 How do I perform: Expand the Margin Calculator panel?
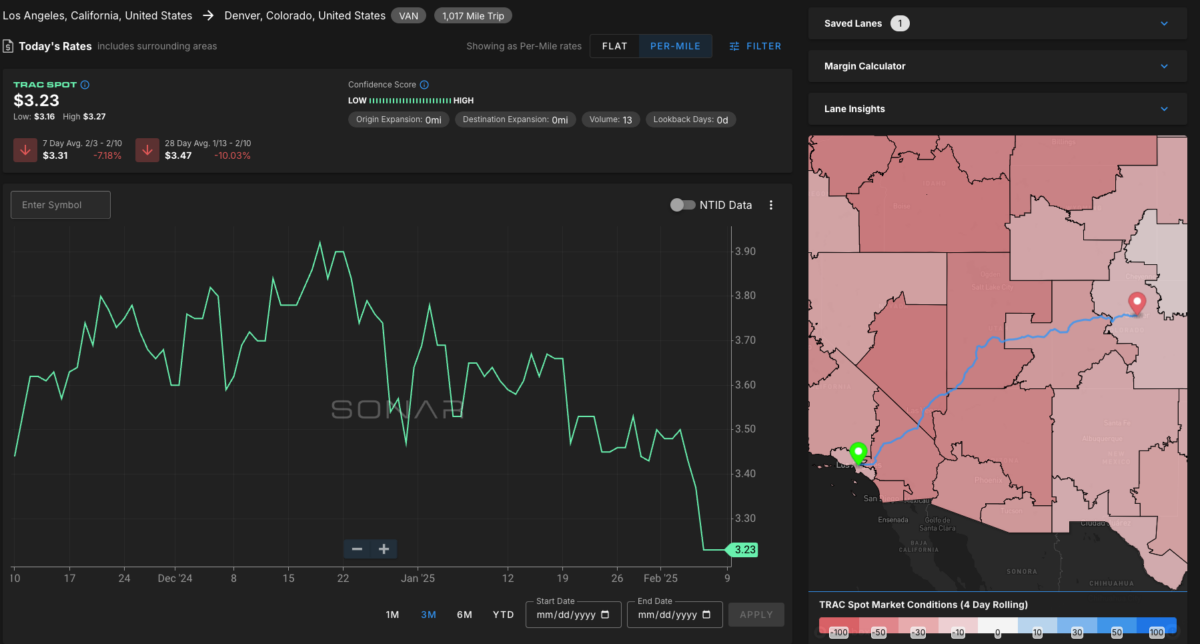pos(1164,66)
